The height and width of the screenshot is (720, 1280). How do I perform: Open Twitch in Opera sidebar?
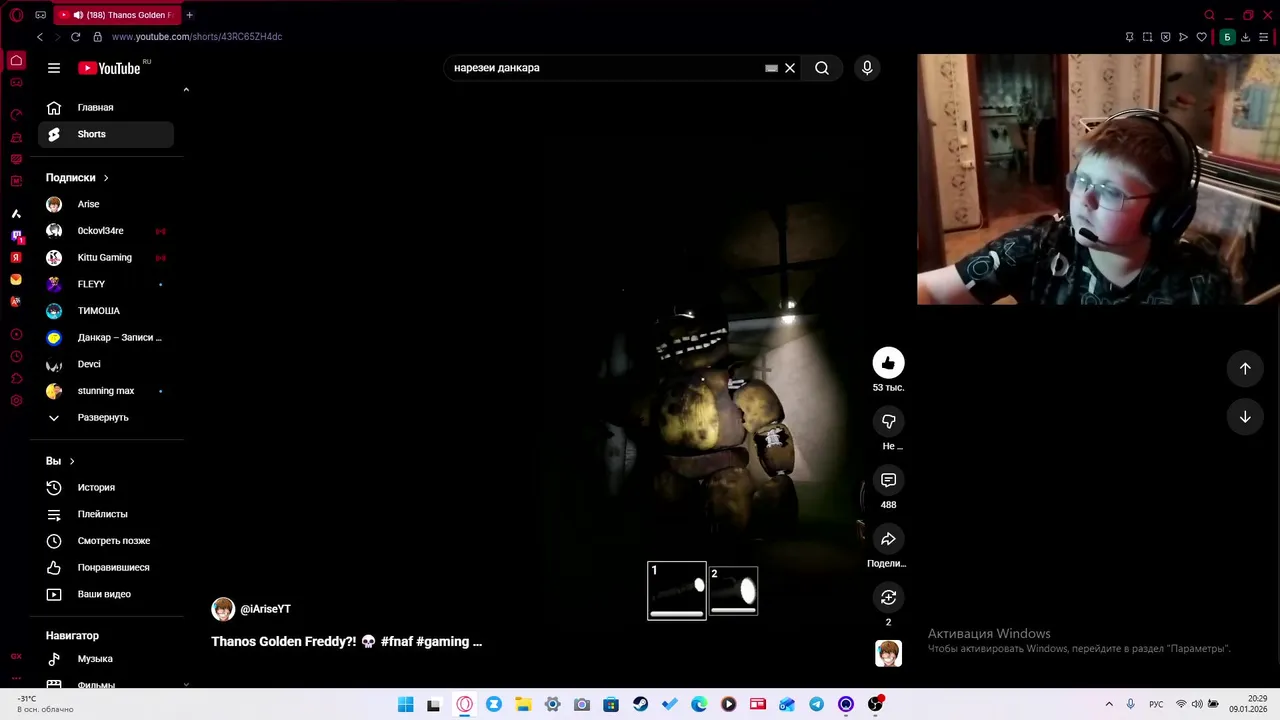(16, 236)
